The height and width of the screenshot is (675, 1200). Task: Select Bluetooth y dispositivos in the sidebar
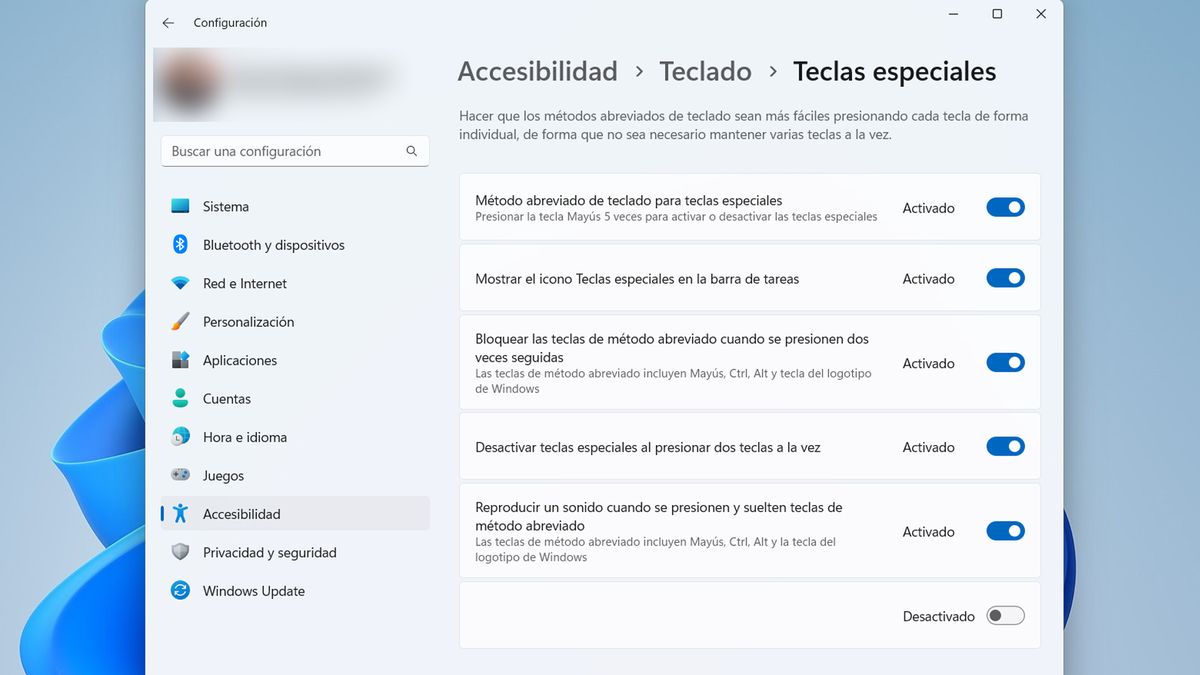coord(273,245)
